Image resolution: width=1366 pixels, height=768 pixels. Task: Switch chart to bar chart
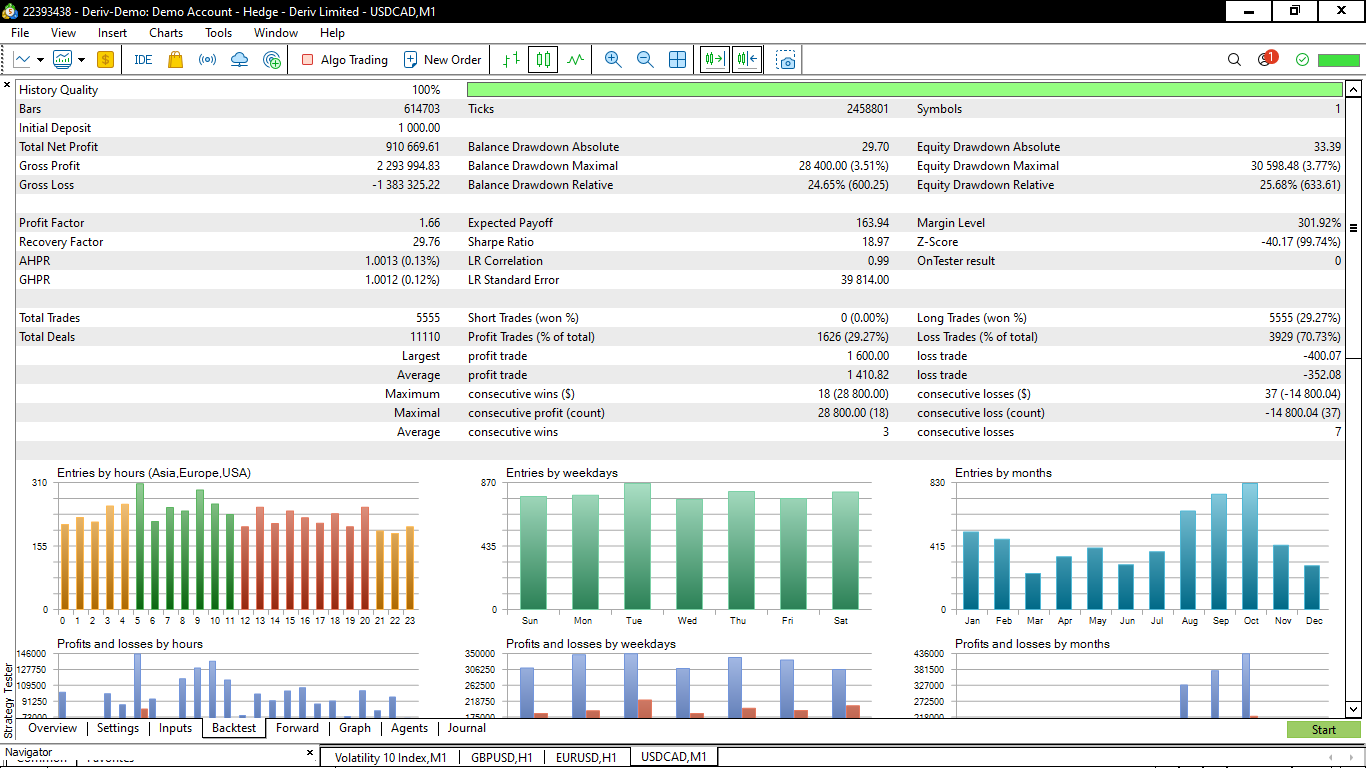pyautogui.click(x=511, y=60)
